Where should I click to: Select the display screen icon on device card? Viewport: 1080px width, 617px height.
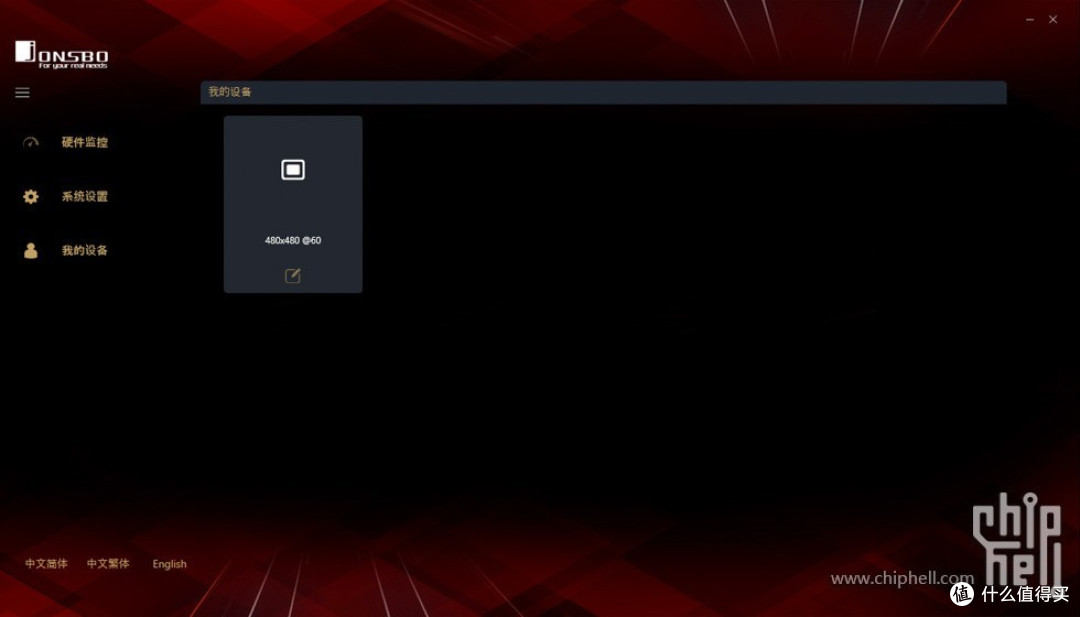(293, 169)
